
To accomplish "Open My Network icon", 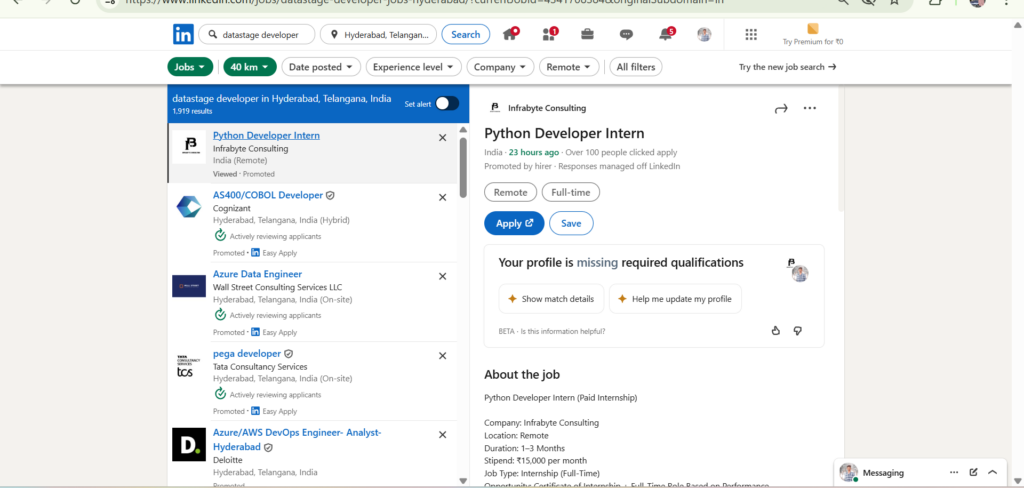I will click(549, 34).
